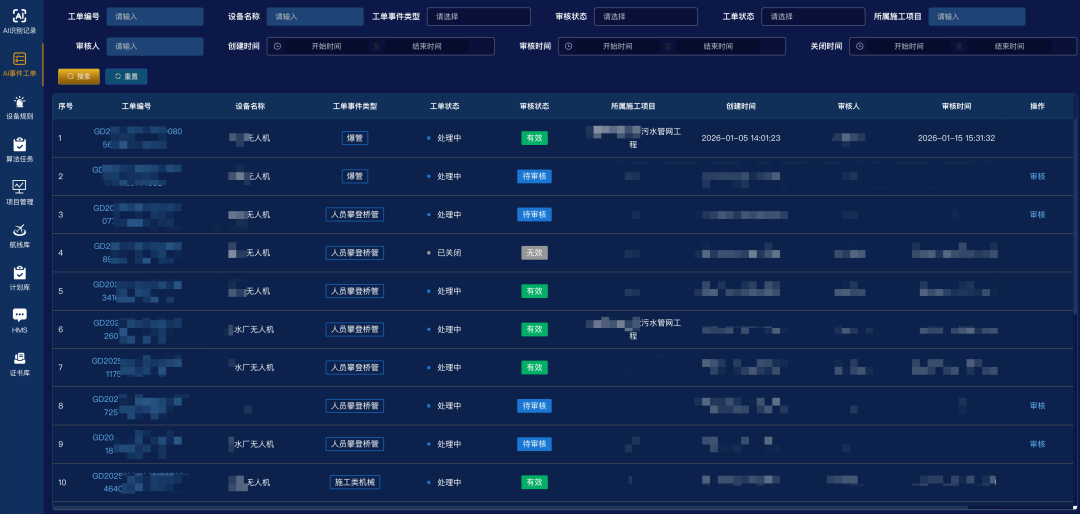
Task: Expand the 工单状态 filter dropdown
Action: (x=812, y=17)
